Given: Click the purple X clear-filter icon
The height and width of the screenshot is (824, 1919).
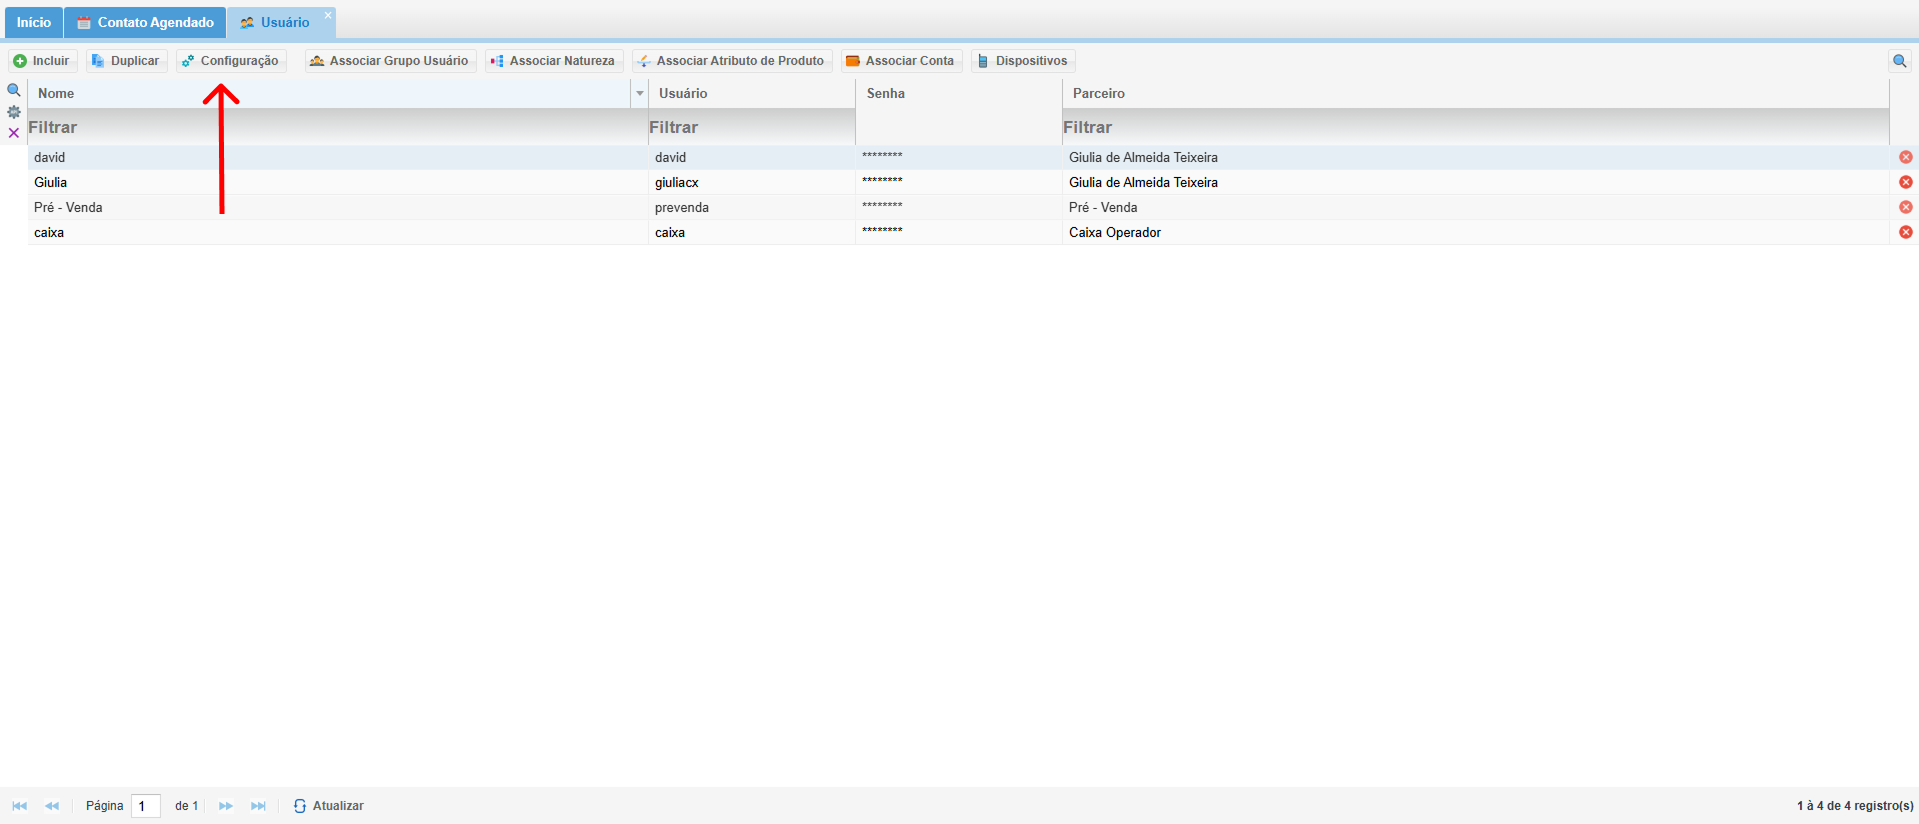Looking at the screenshot, I should (14, 133).
